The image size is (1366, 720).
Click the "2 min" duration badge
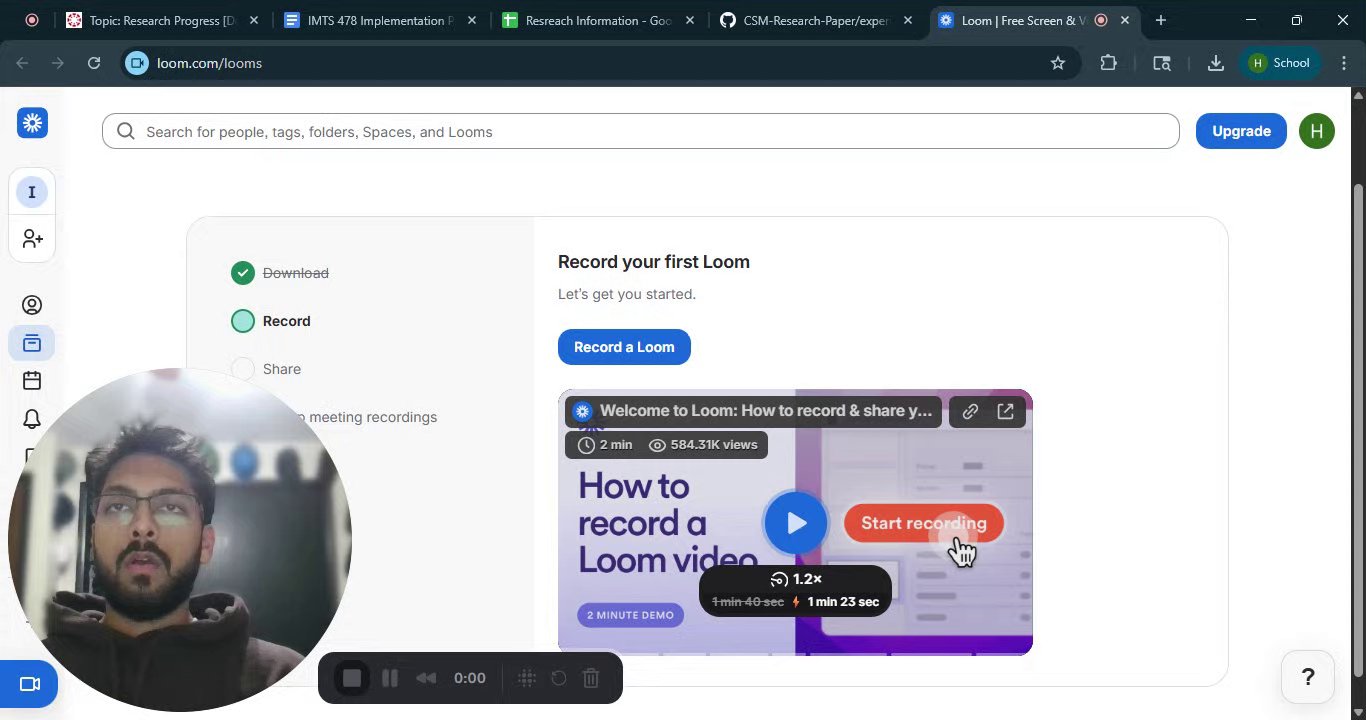click(606, 445)
